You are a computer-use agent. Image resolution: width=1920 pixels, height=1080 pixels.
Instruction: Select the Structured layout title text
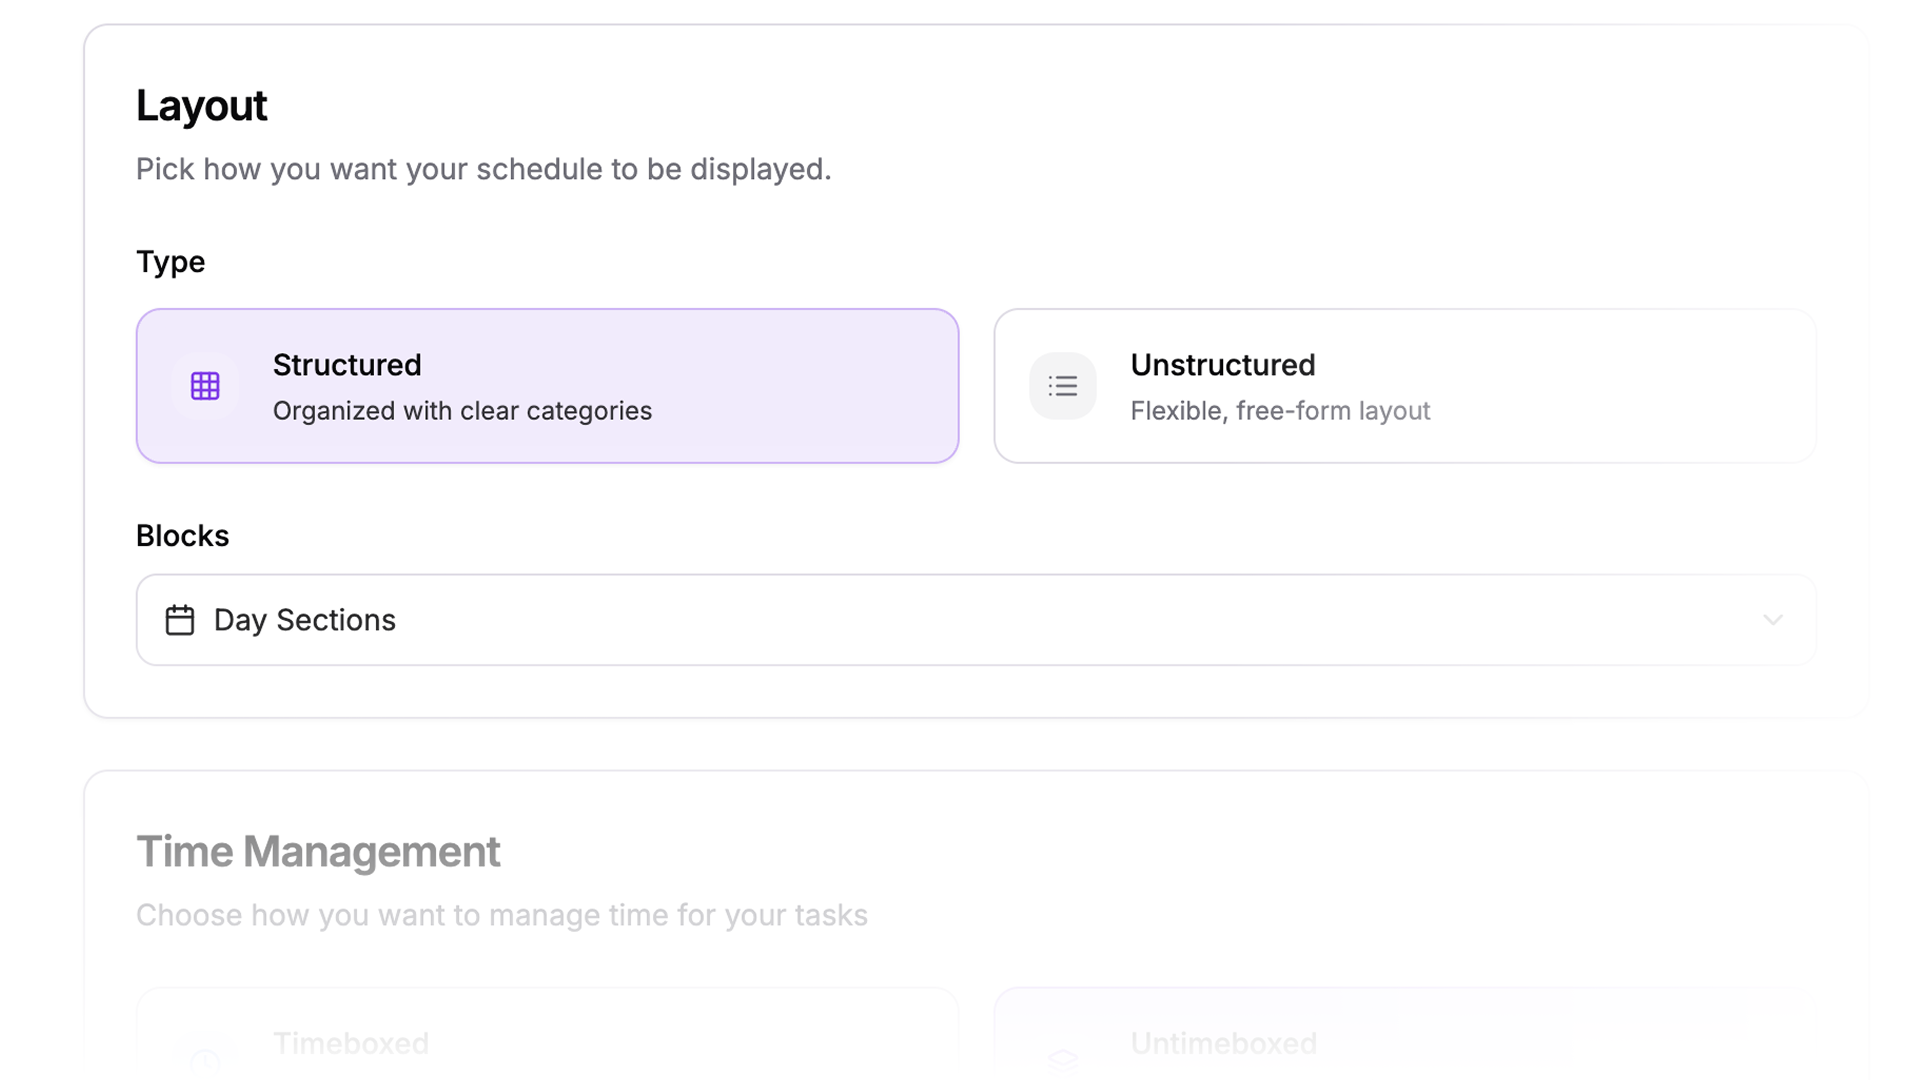[x=347, y=365]
